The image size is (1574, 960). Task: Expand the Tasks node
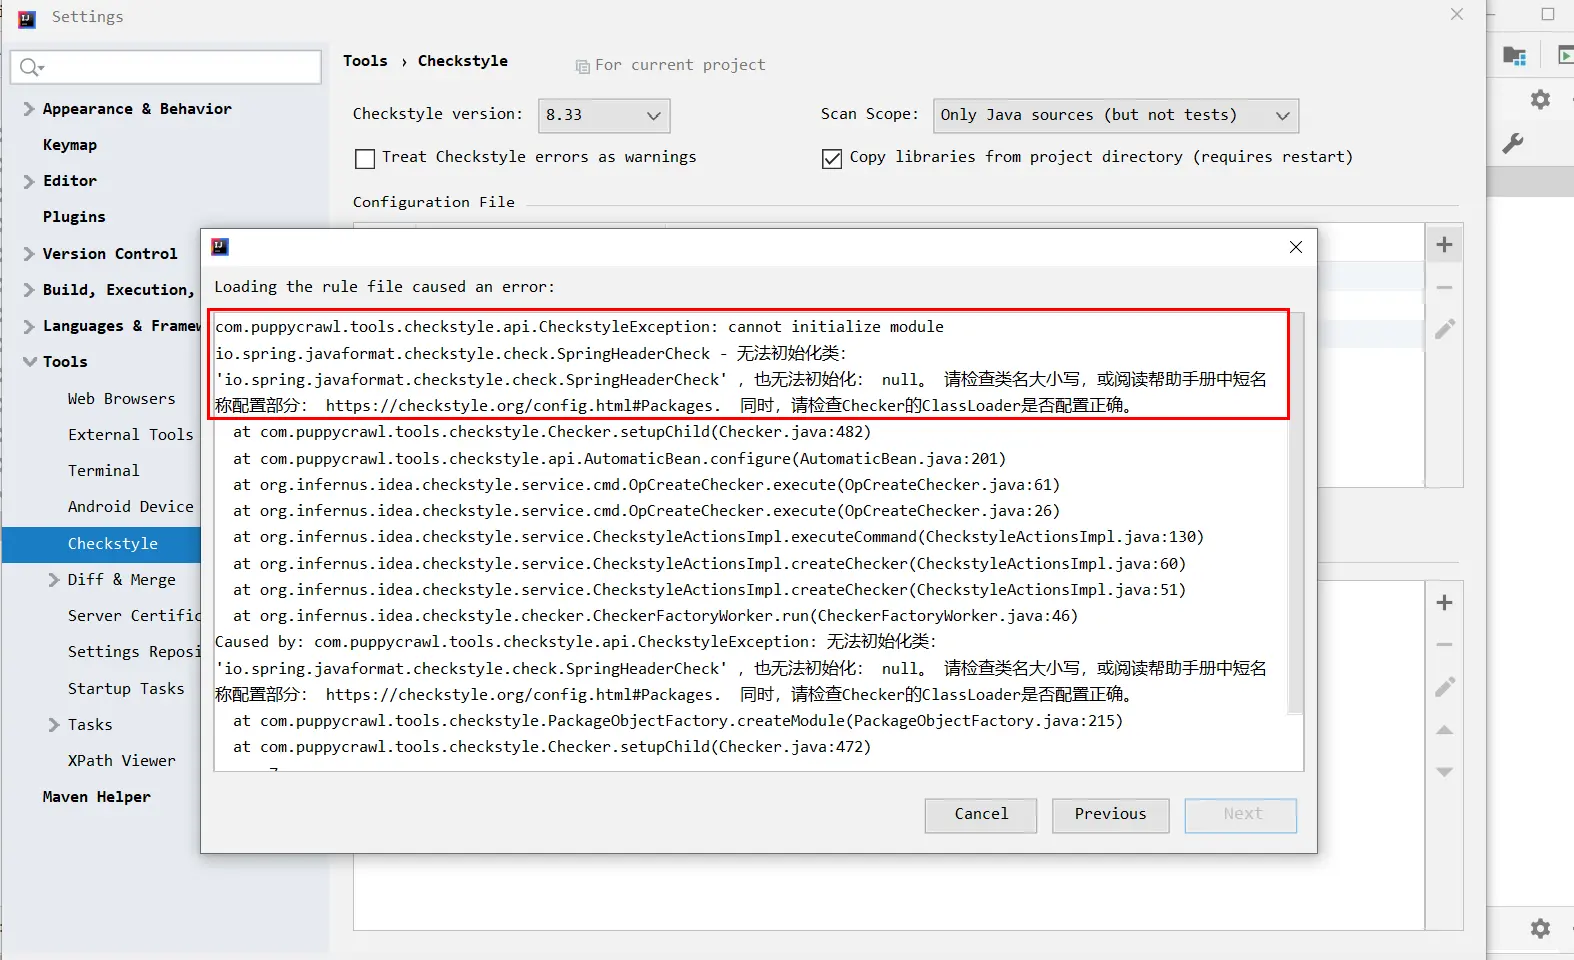coord(54,725)
